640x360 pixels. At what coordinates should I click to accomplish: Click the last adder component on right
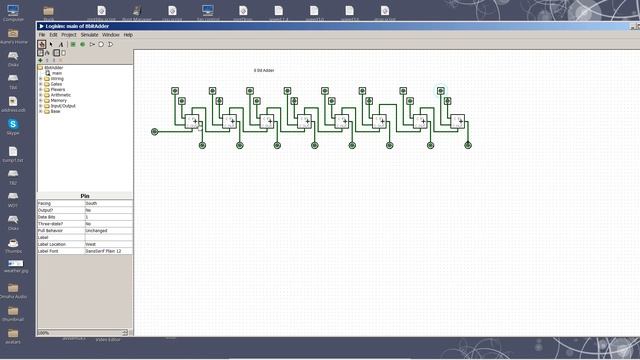coord(458,121)
